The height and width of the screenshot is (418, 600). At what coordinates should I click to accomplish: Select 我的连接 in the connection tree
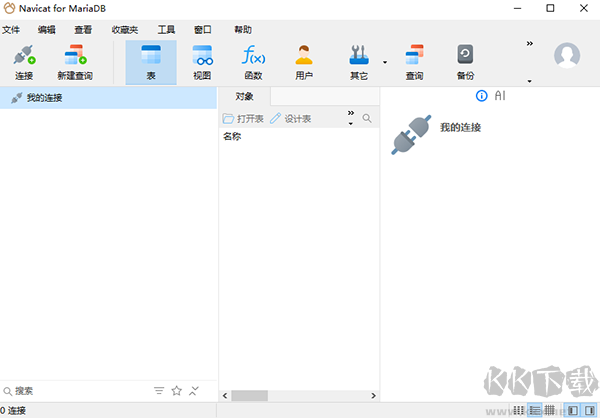[108, 98]
